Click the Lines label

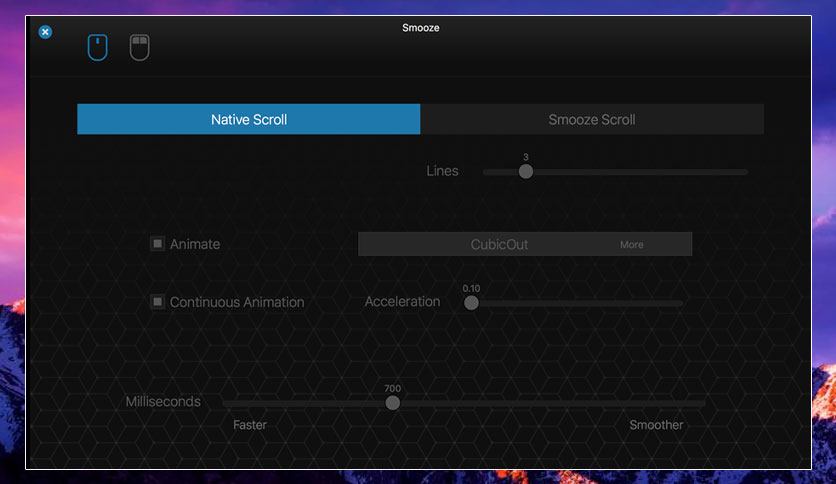coord(442,171)
